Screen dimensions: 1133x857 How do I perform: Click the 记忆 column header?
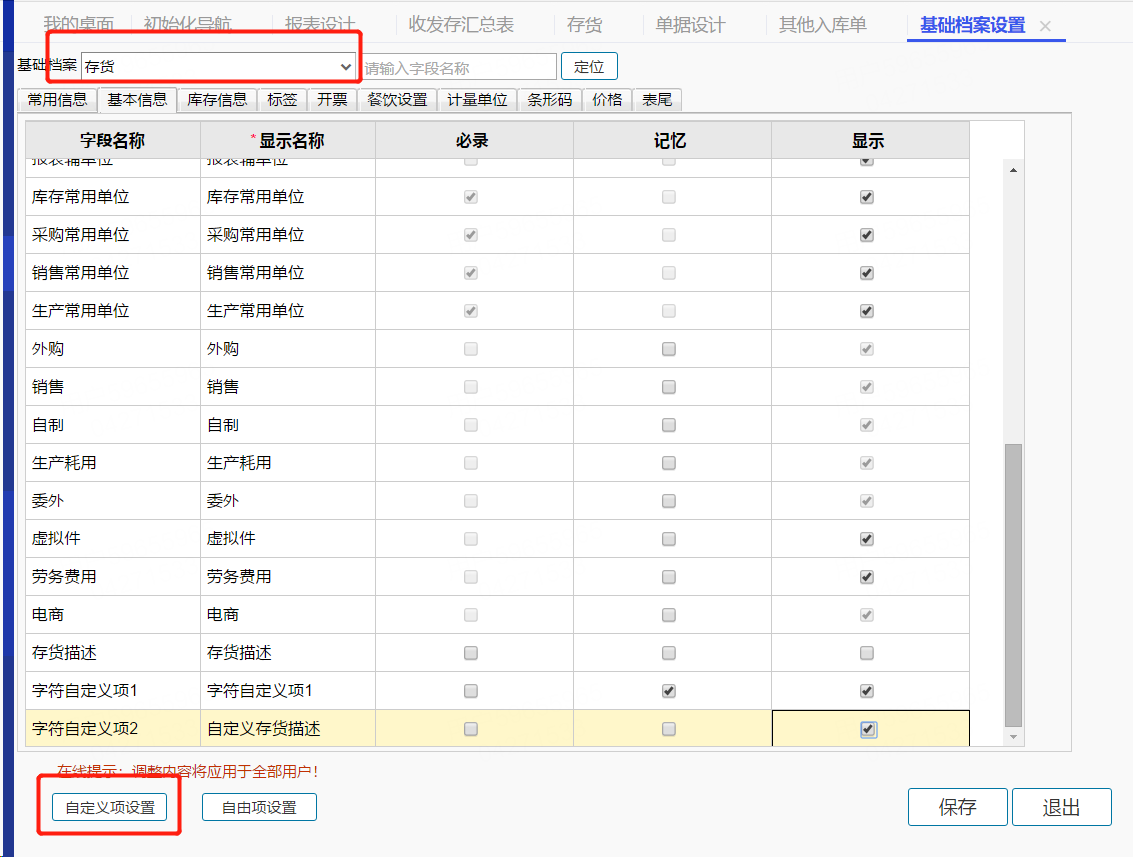(672, 140)
